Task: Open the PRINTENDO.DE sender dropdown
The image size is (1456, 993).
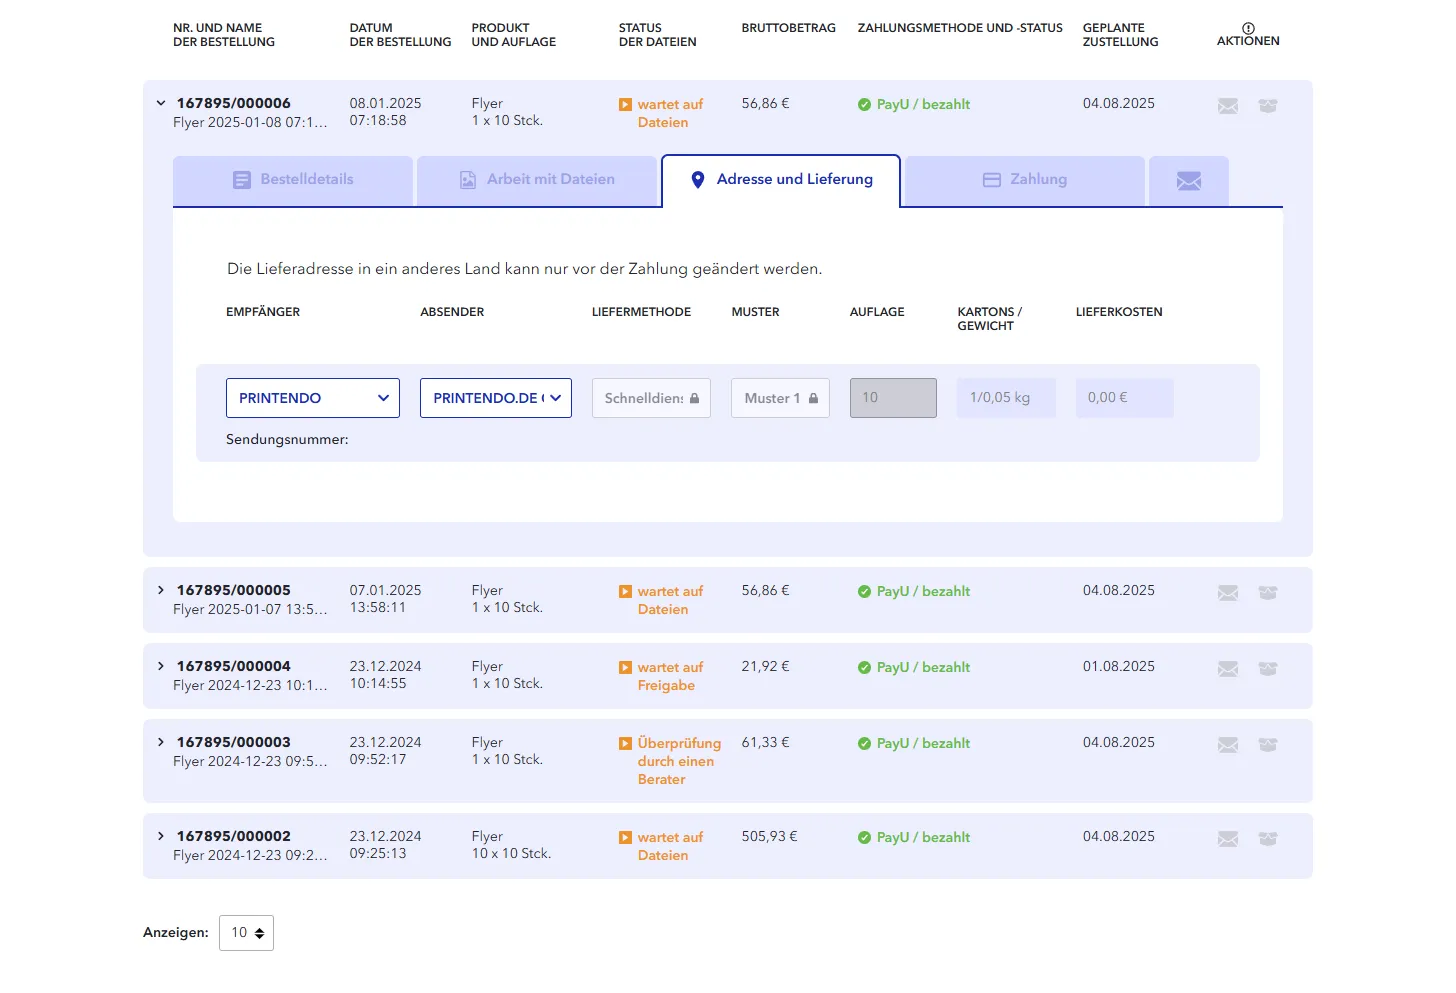Action: tap(496, 398)
